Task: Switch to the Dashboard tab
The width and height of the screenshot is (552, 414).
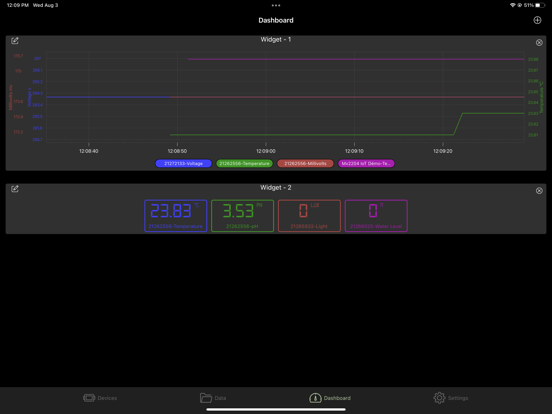Action: [330, 398]
